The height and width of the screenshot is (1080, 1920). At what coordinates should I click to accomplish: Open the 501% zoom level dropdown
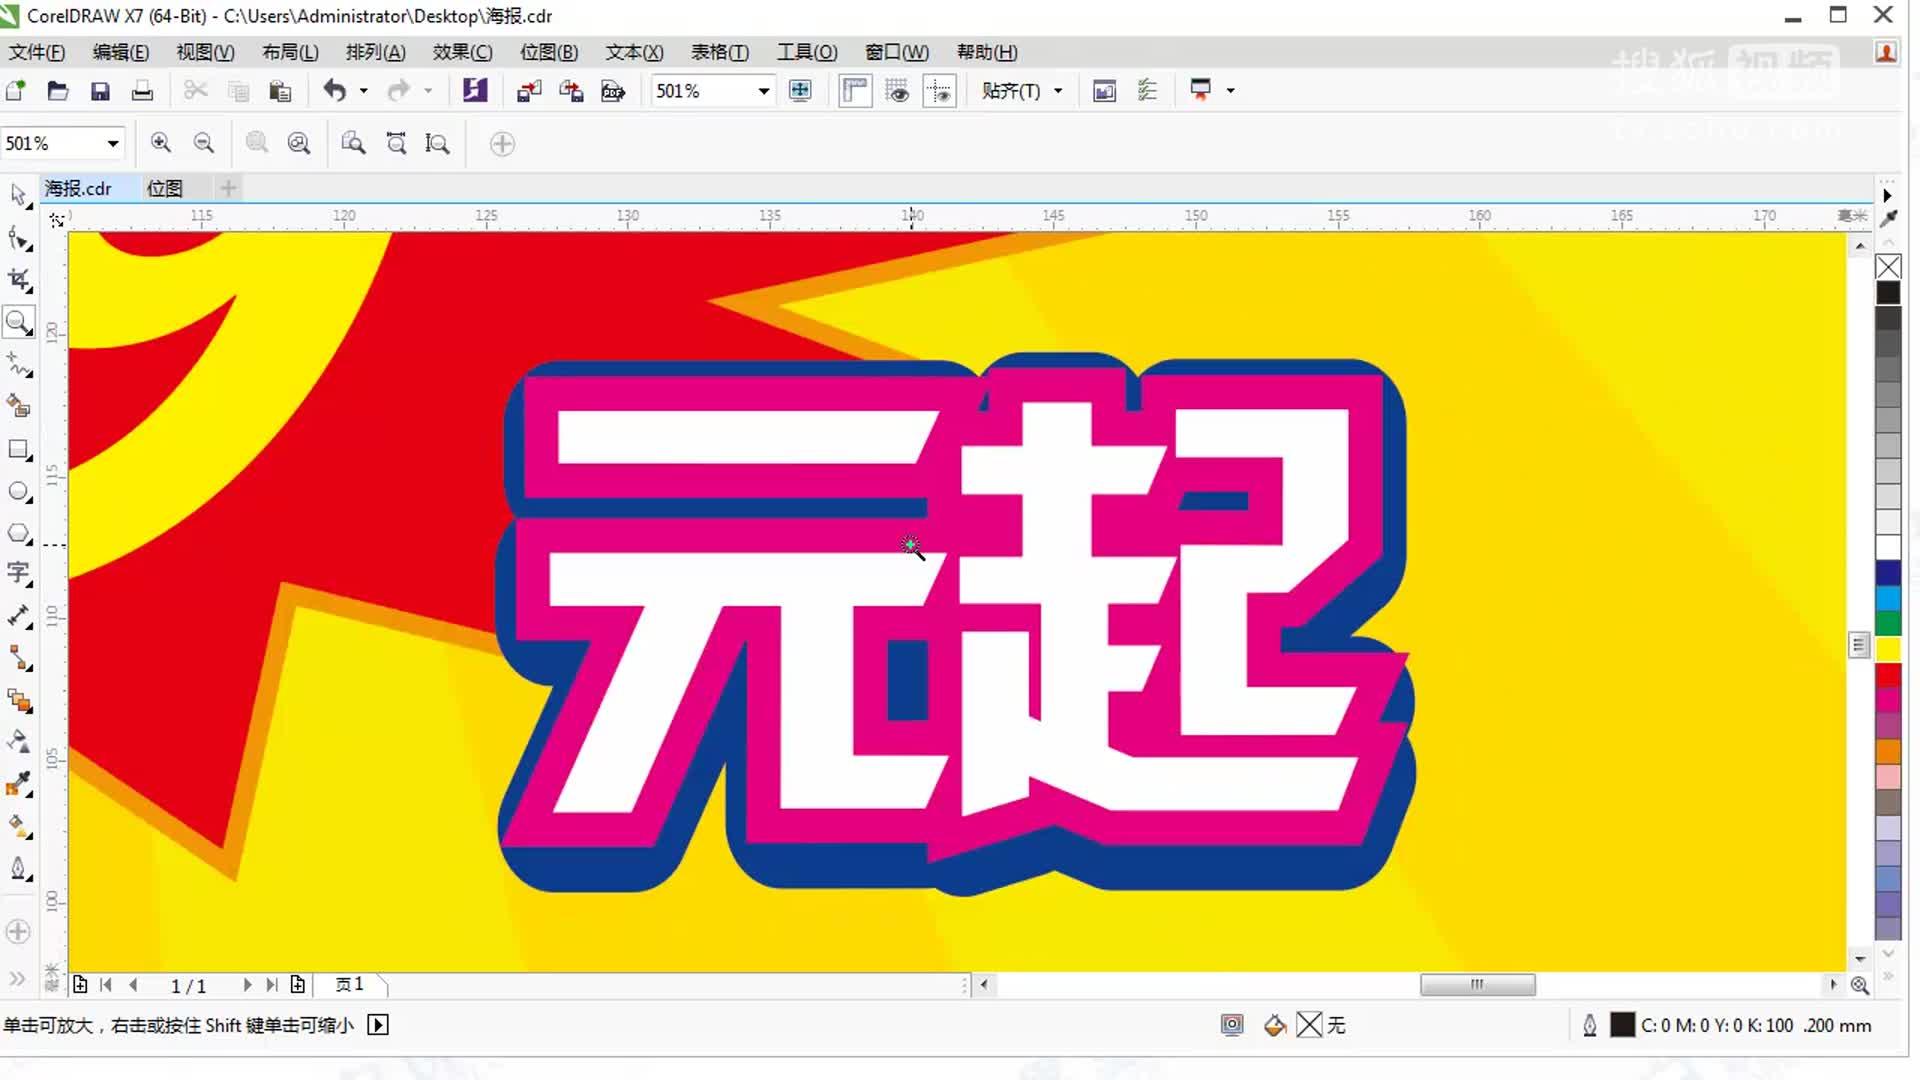[764, 91]
